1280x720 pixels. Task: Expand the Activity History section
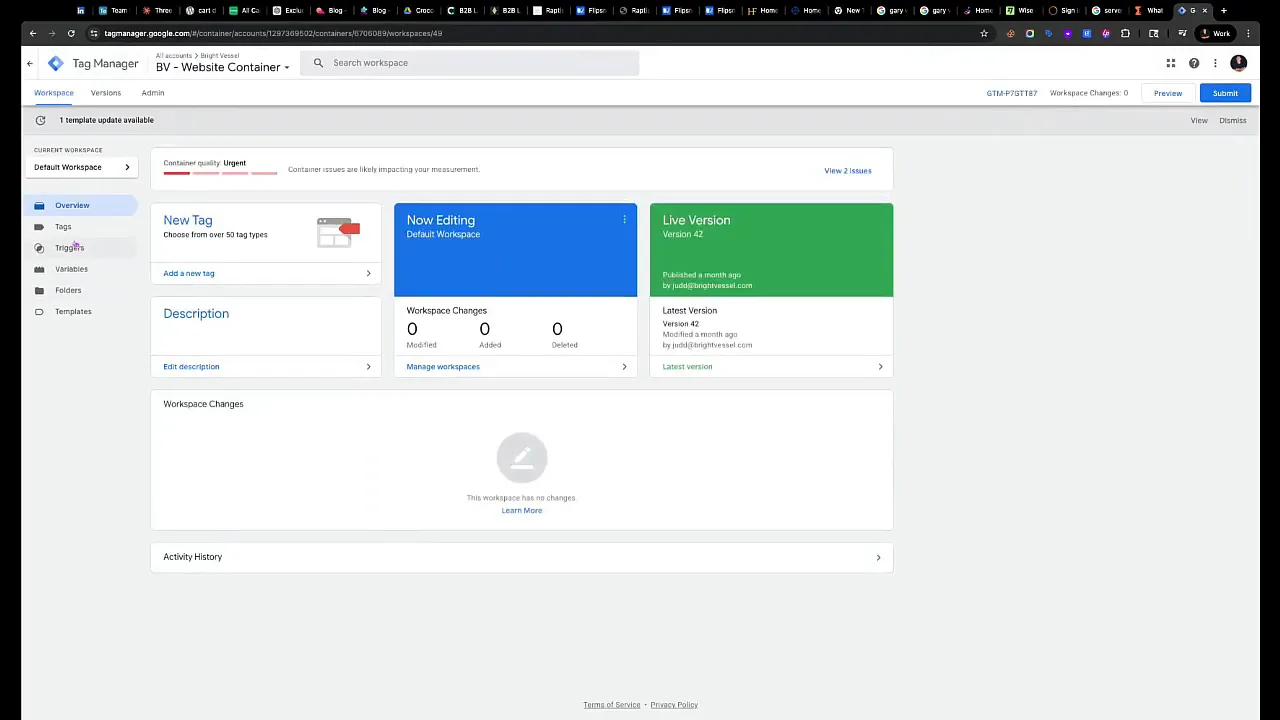(877, 557)
